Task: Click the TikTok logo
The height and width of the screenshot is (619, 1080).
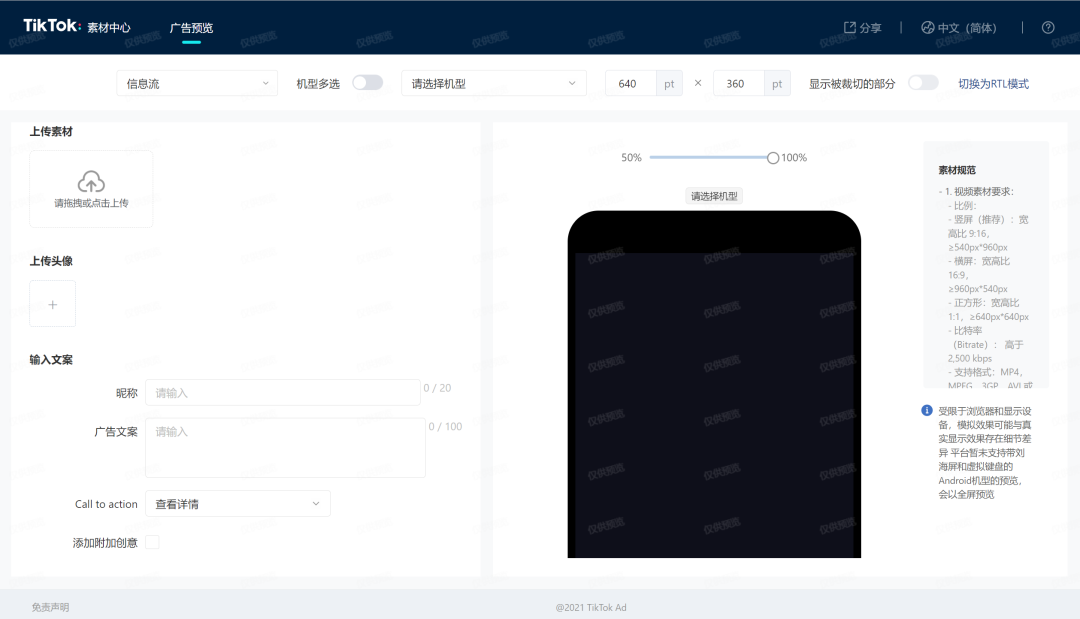Action: 52,27
